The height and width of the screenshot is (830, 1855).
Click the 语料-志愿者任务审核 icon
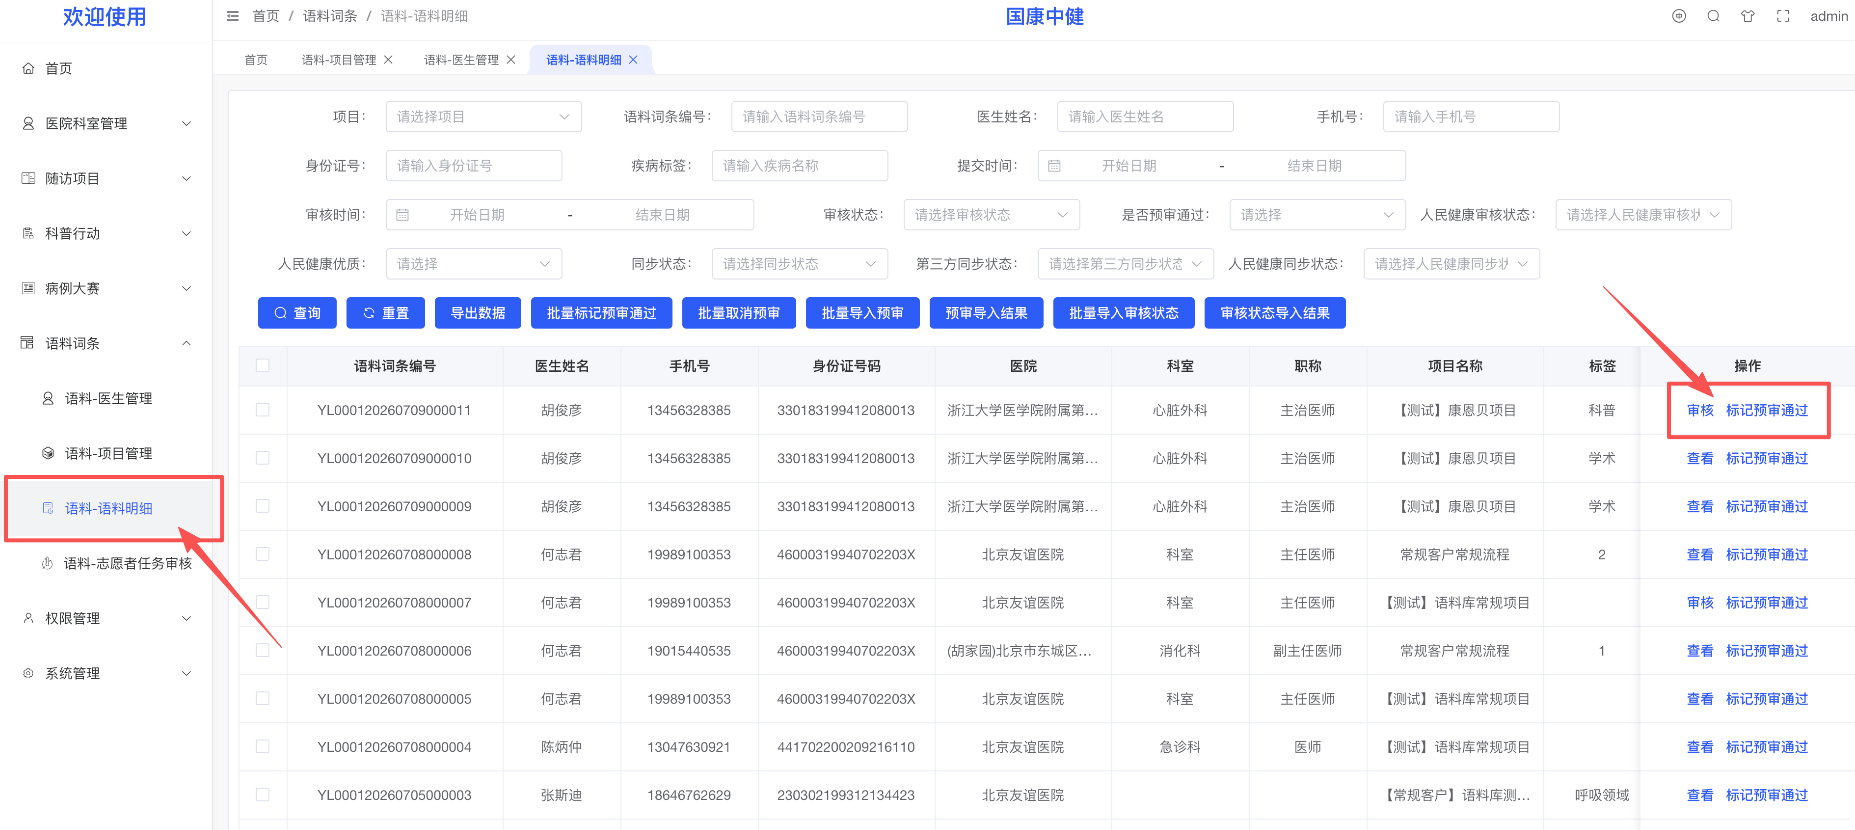[47, 563]
